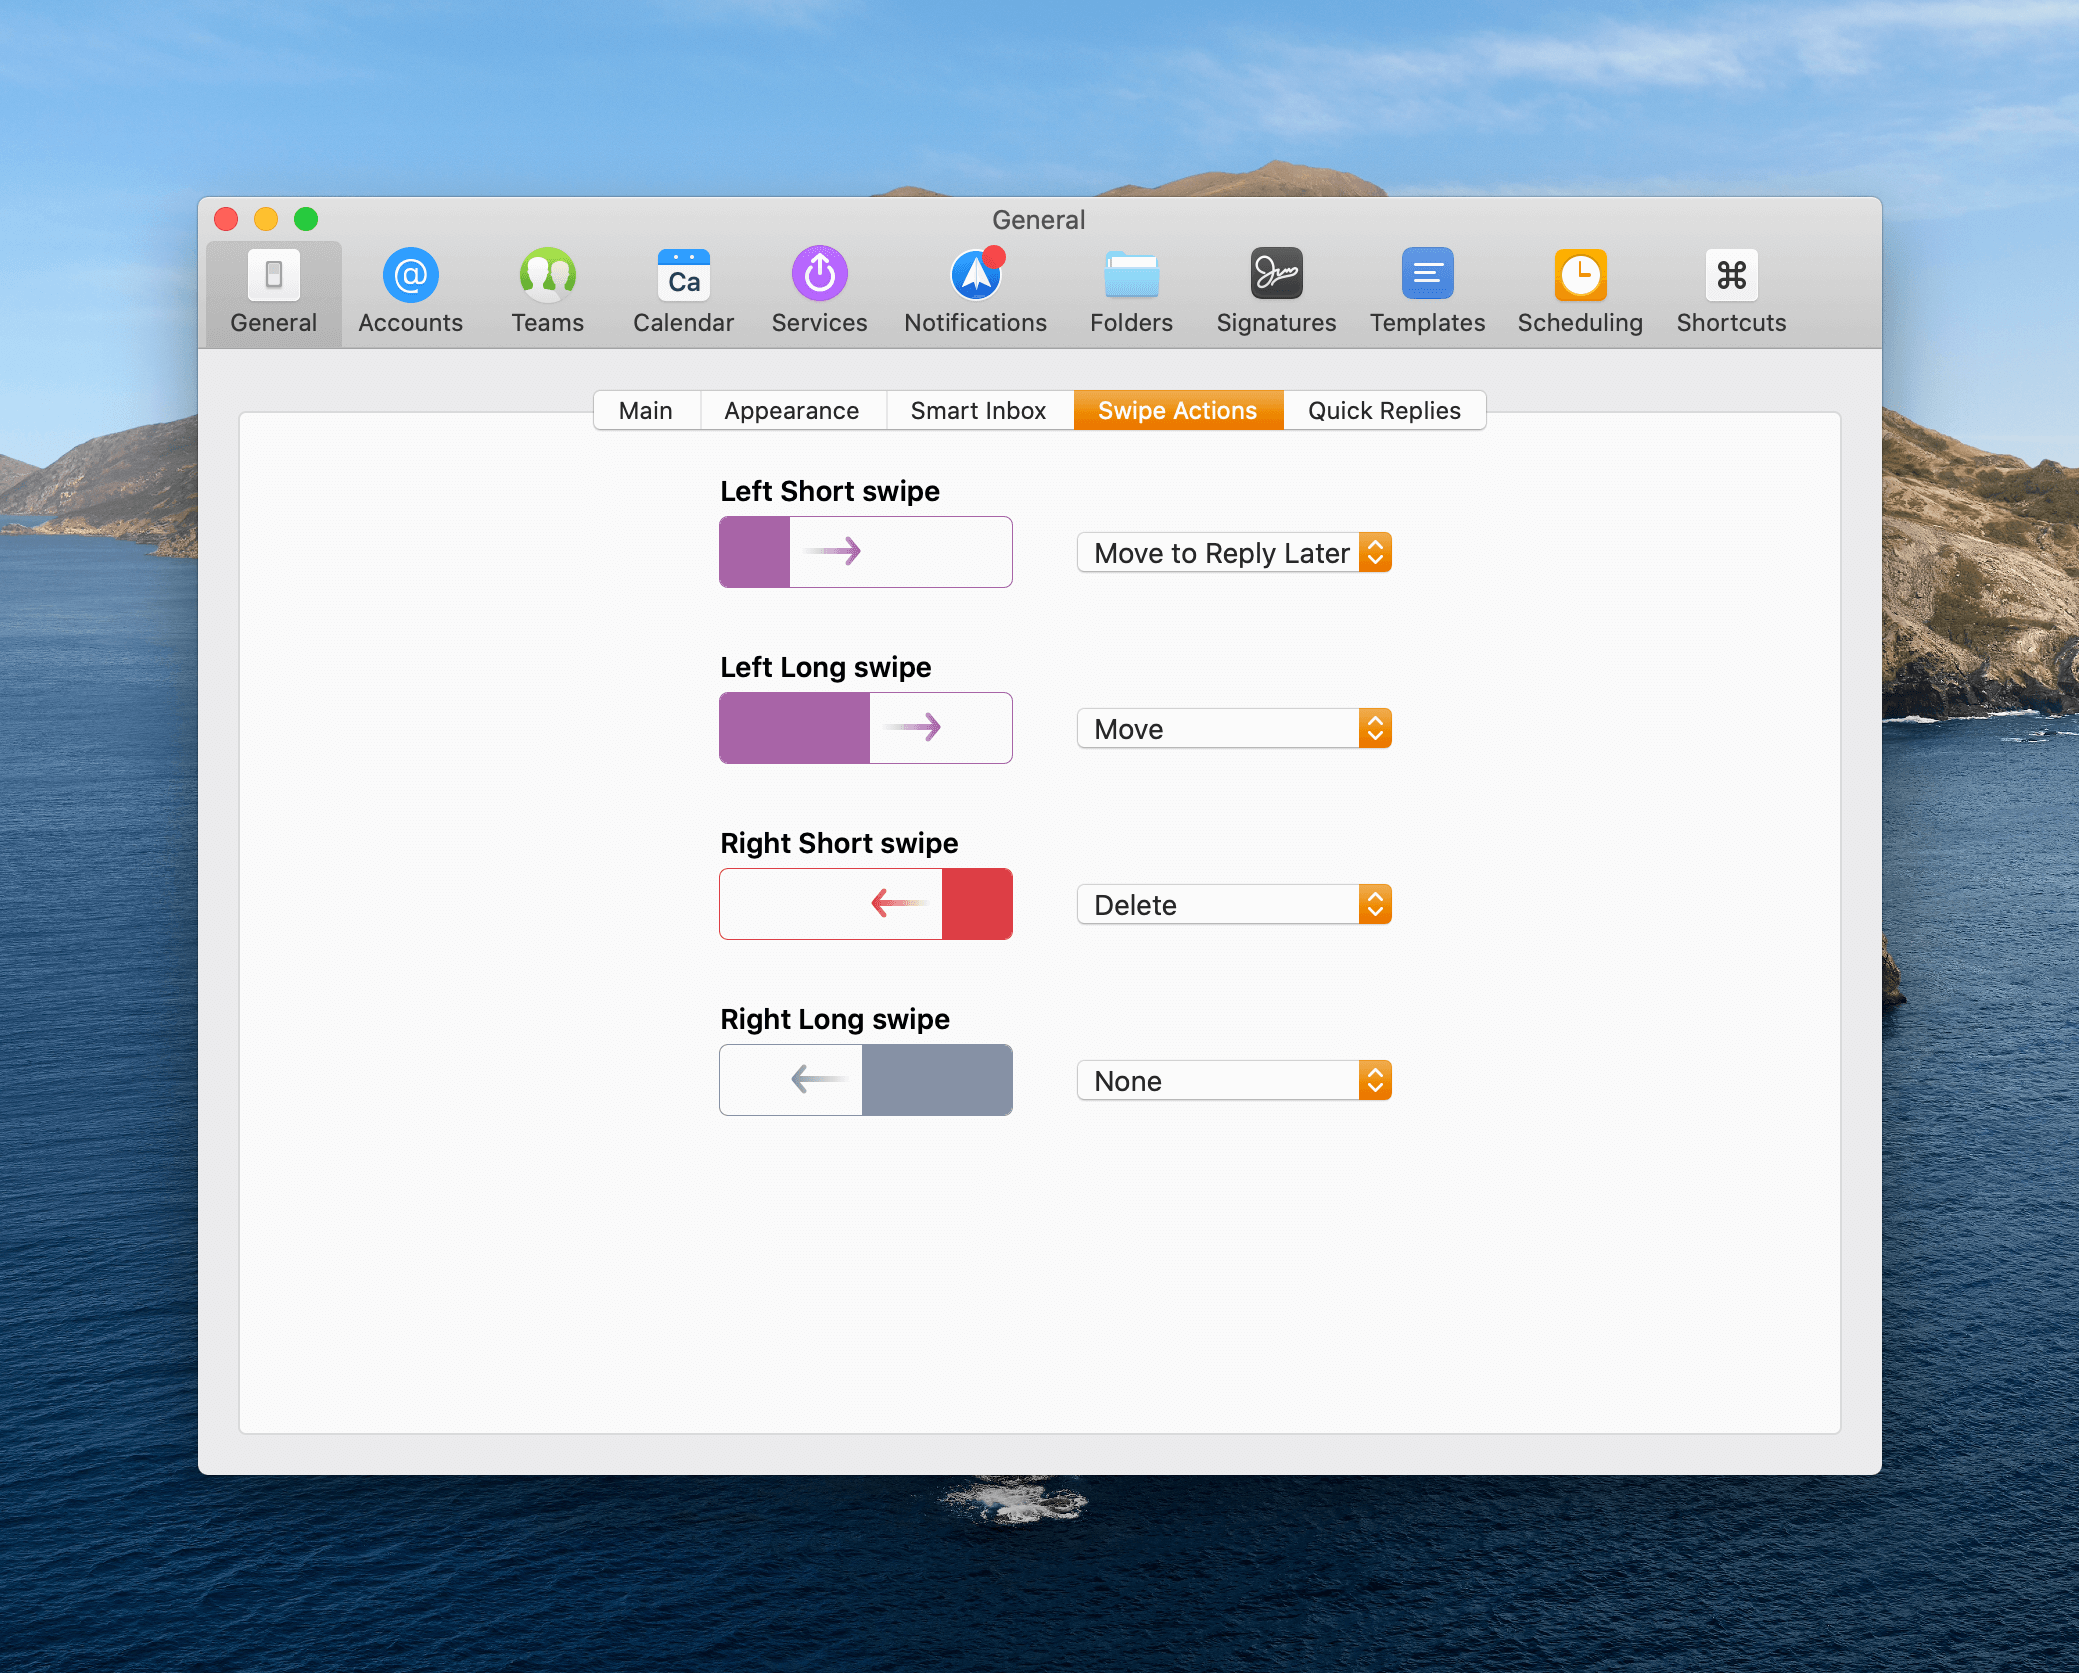Open Notifications preferences with Spark icon

[x=975, y=291]
